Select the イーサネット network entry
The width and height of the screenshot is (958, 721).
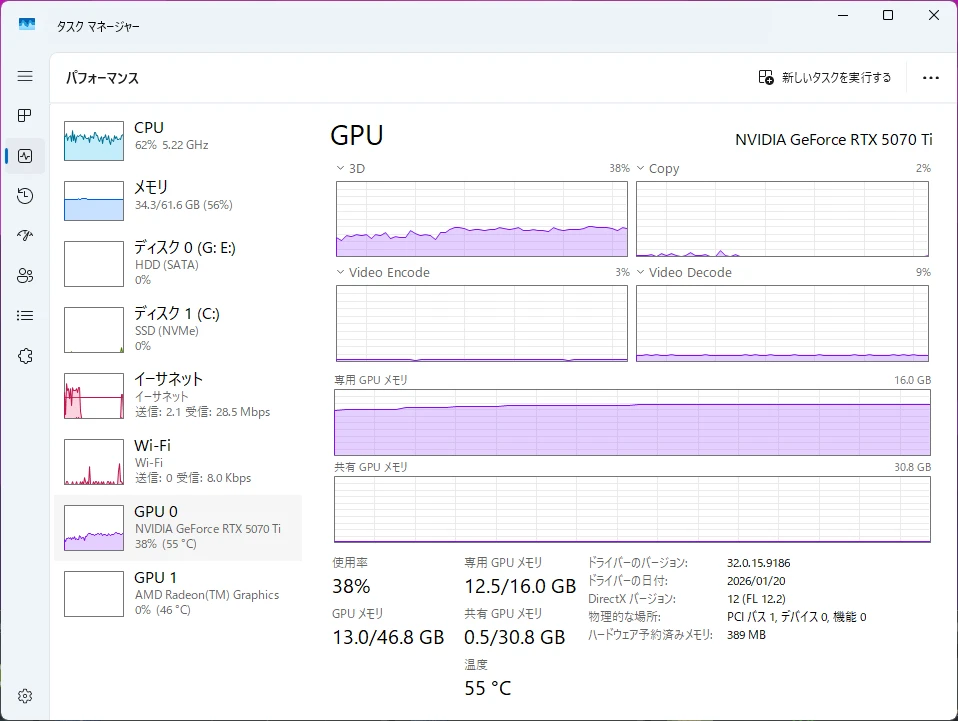pos(178,395)
